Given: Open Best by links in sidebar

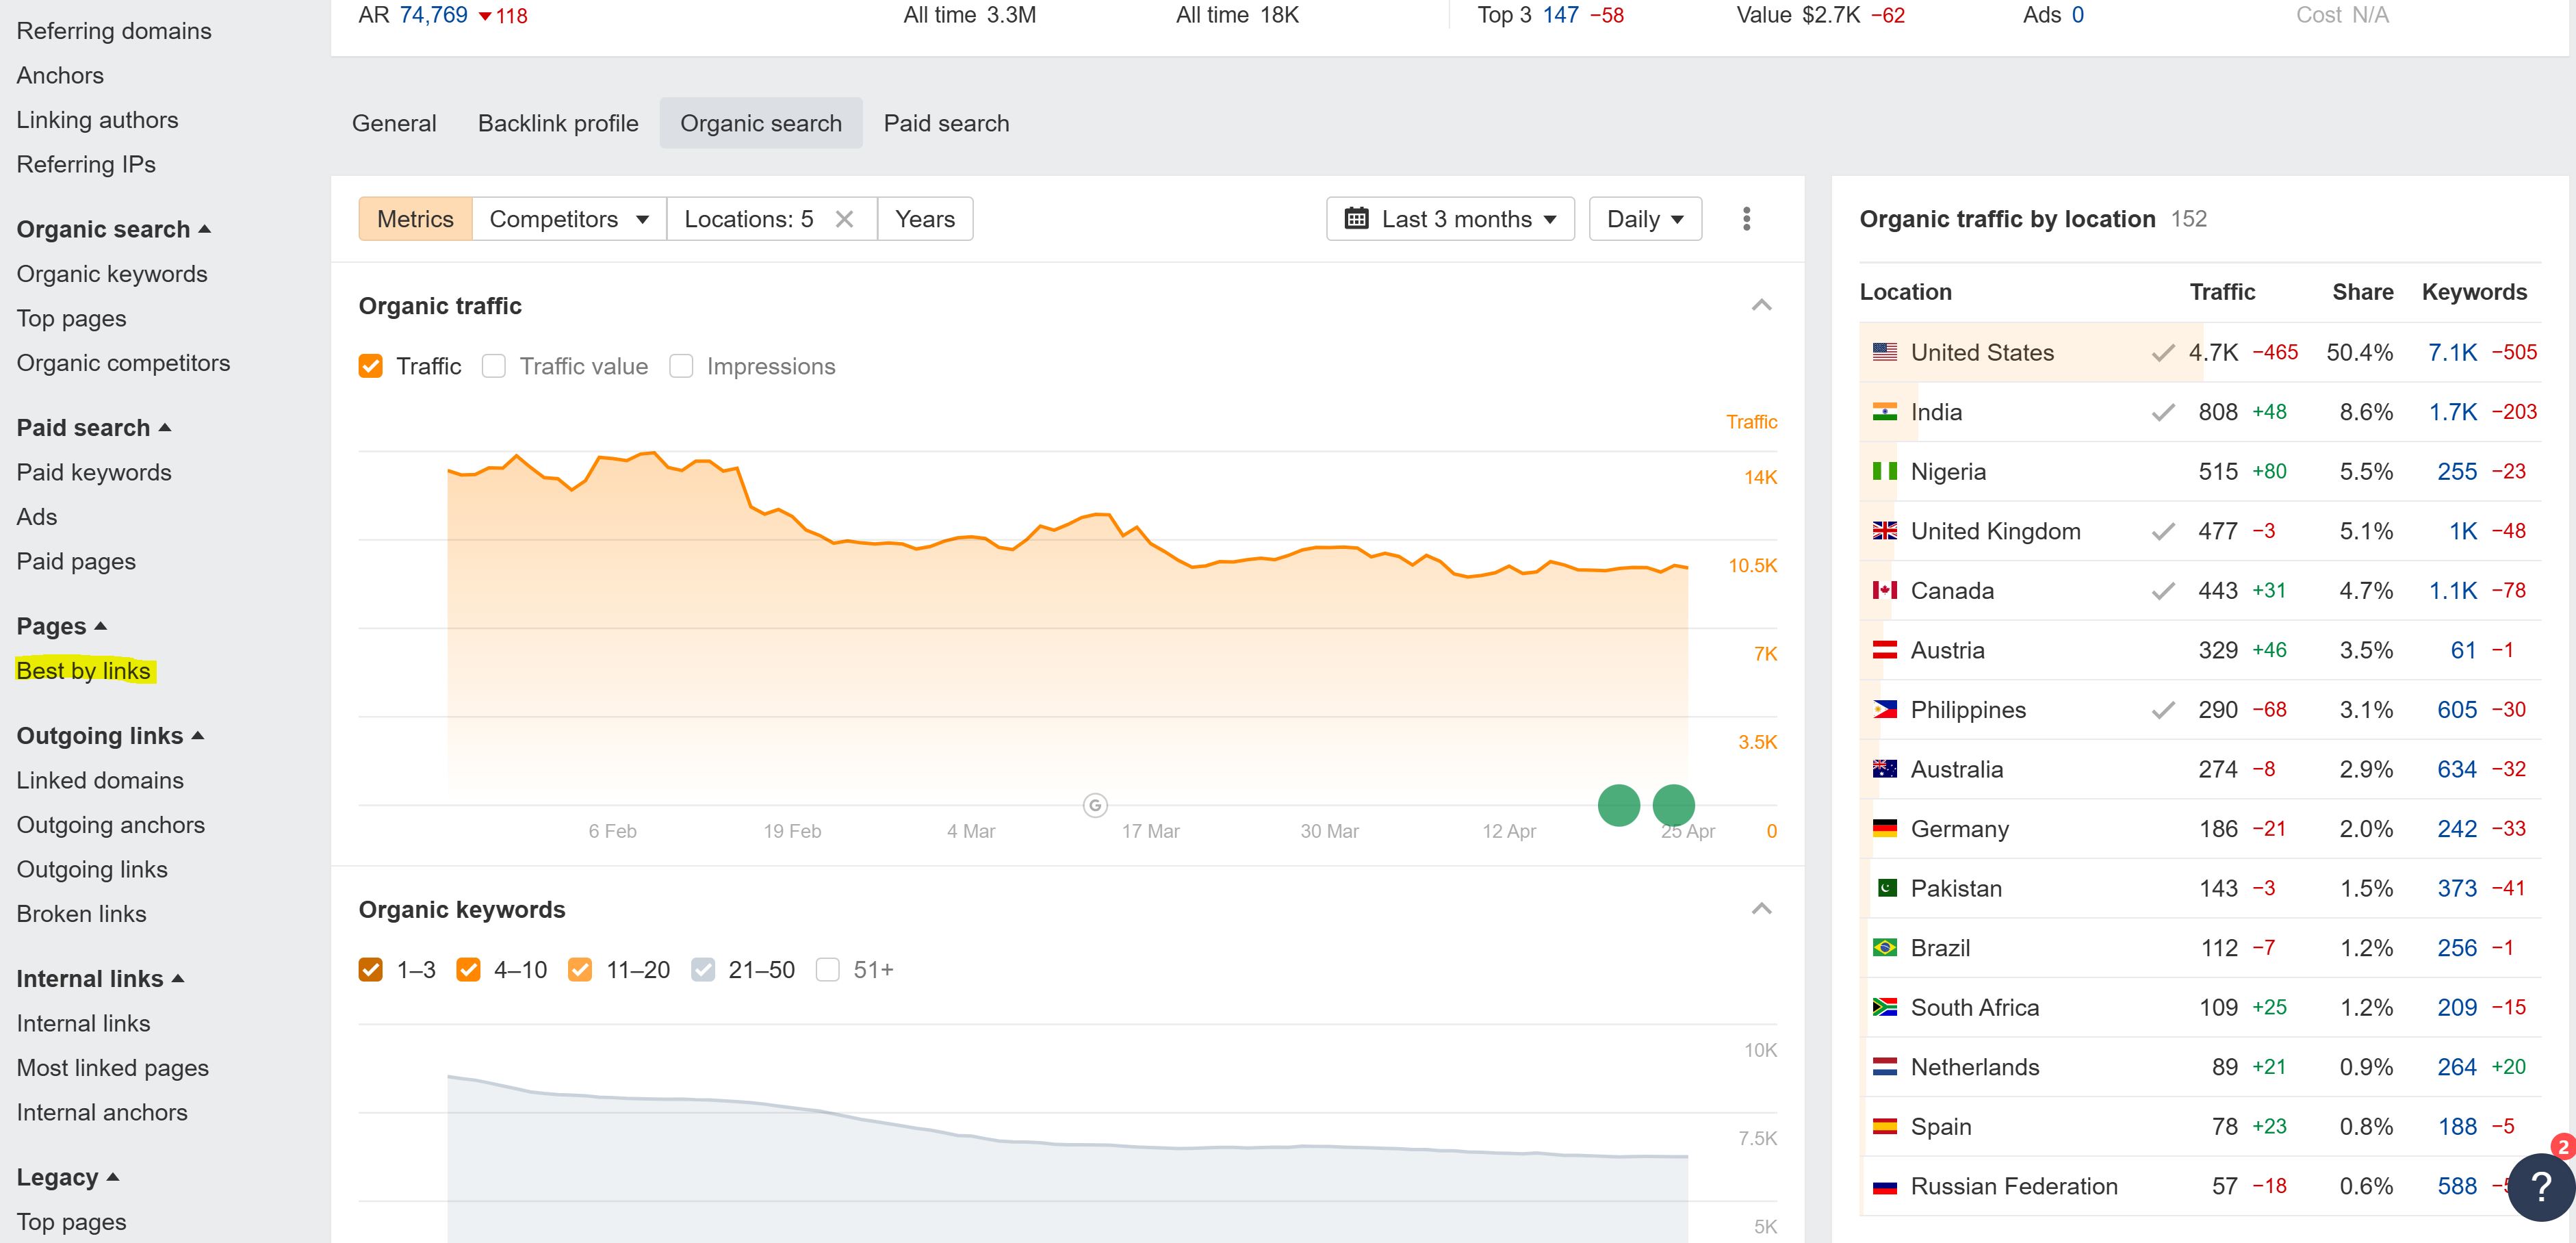Looking at the screenshot, I should (83, 670).
